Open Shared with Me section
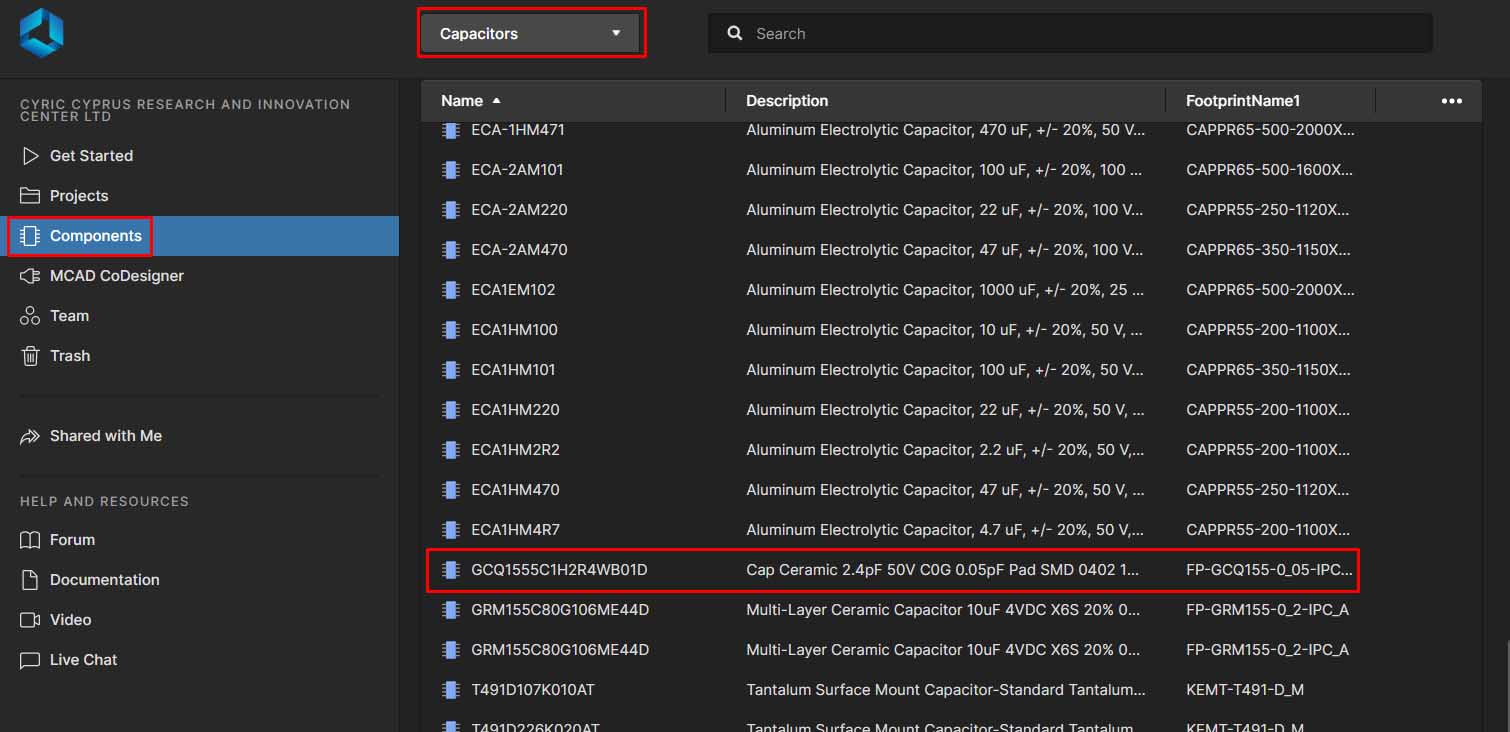This screenshot has width=1510, height=732. point(105,436)
